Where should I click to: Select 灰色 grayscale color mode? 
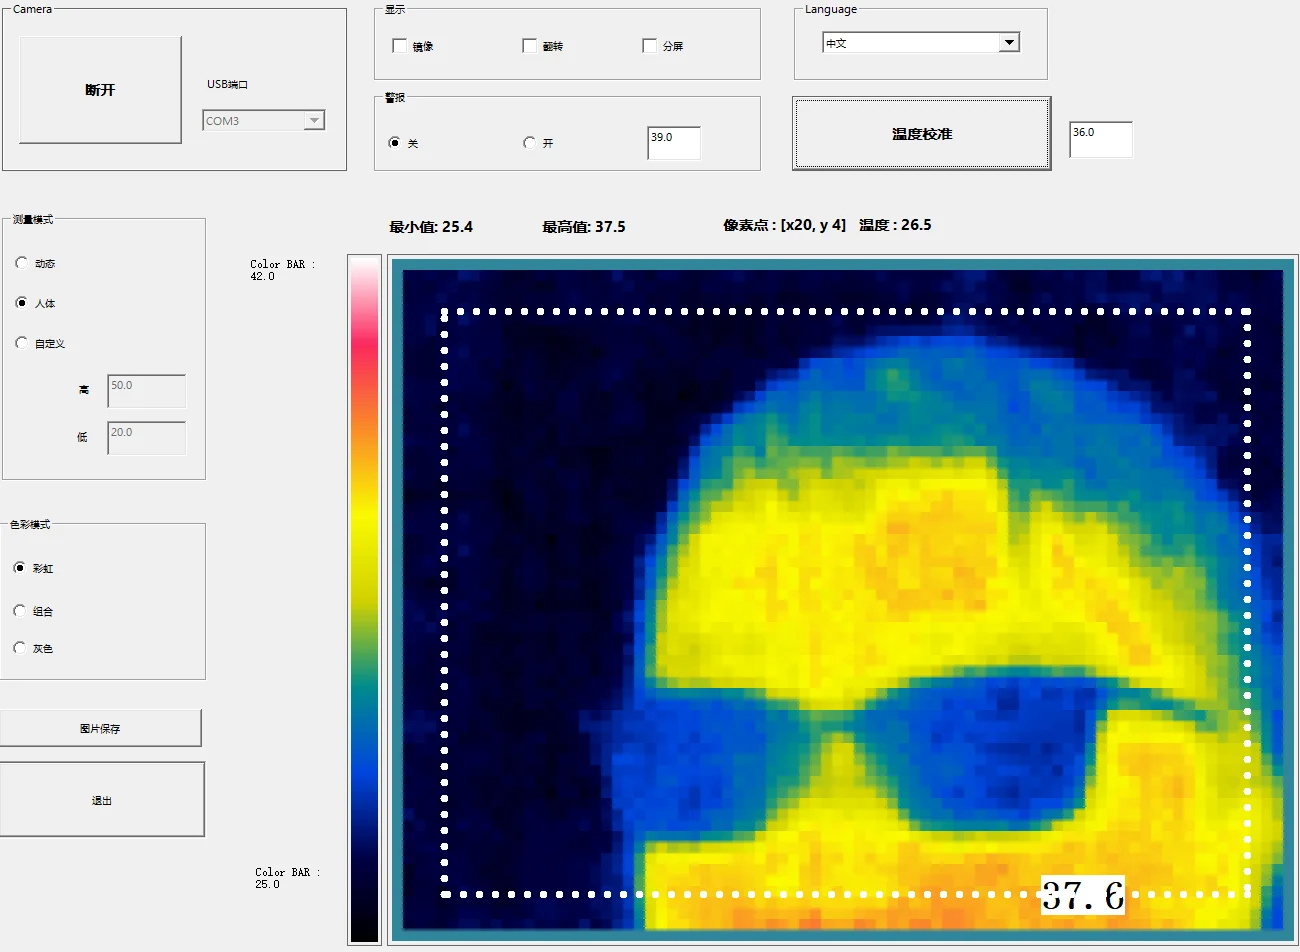(20, 648)
